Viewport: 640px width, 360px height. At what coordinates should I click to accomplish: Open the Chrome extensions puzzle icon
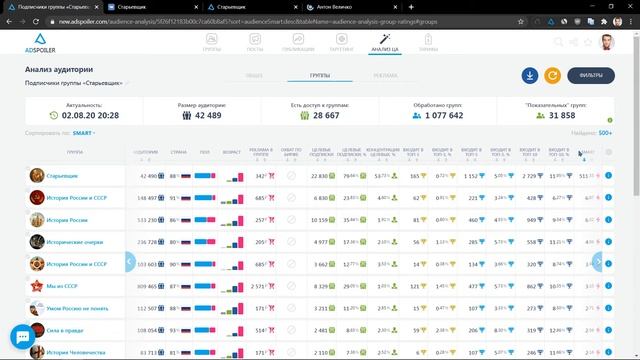coord(604,22)
